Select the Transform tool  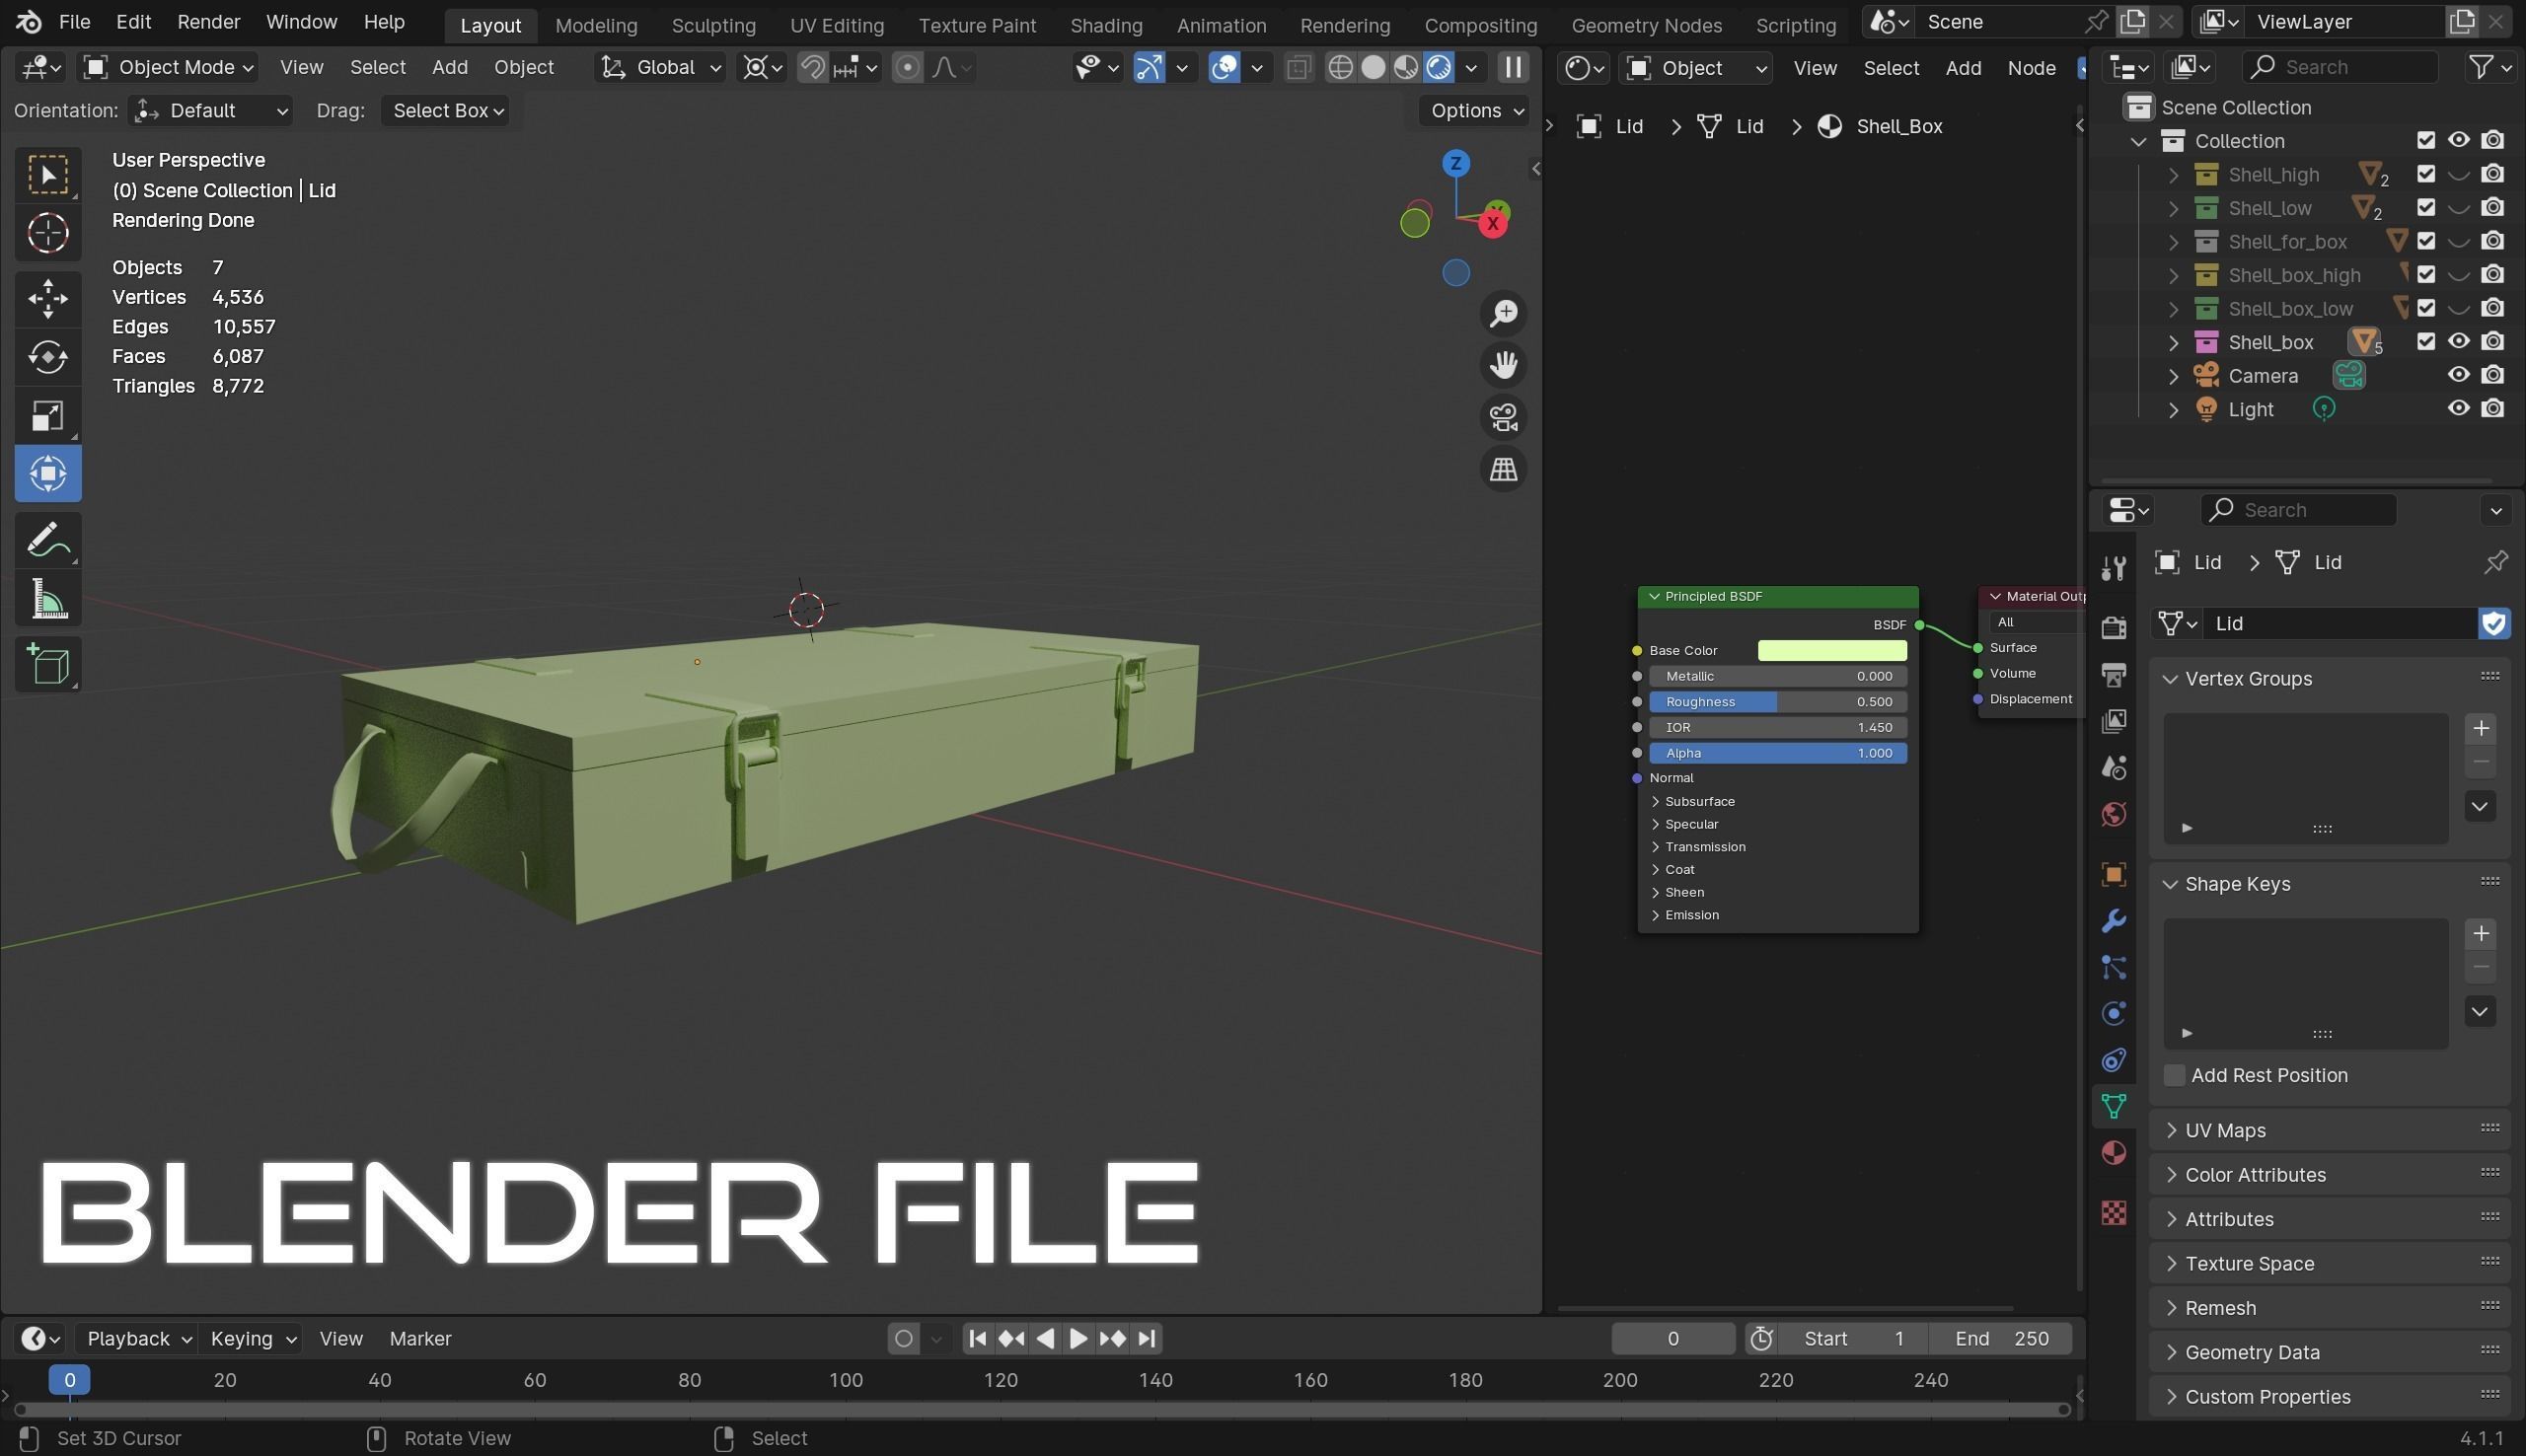coord(48,474)
